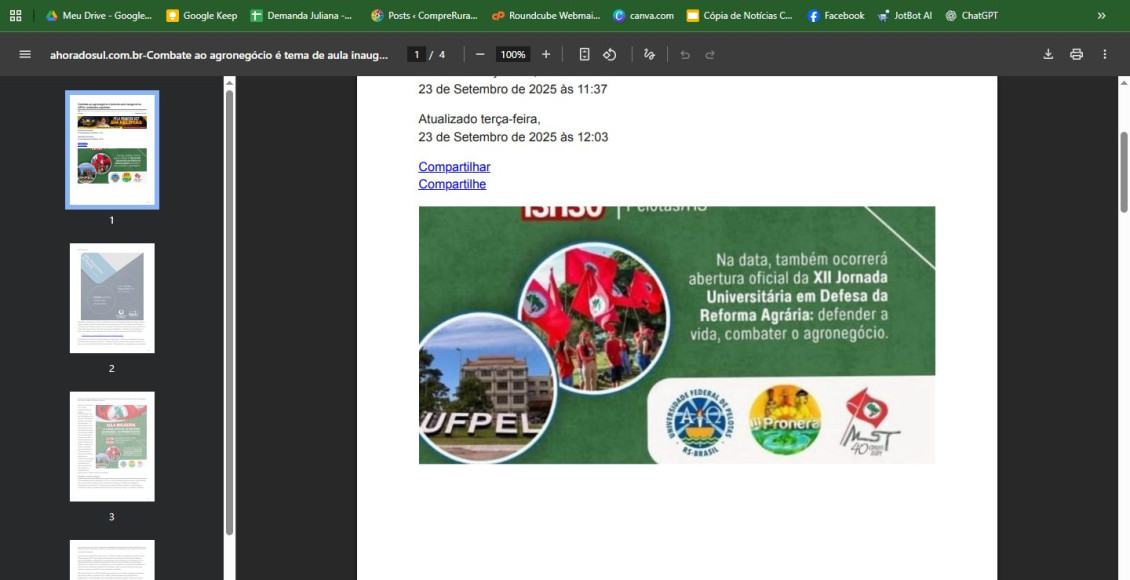Follow the Compartilhe link
Image resolution: width=1130 pixels, height=580 pixels.
[x=452, y=183]
